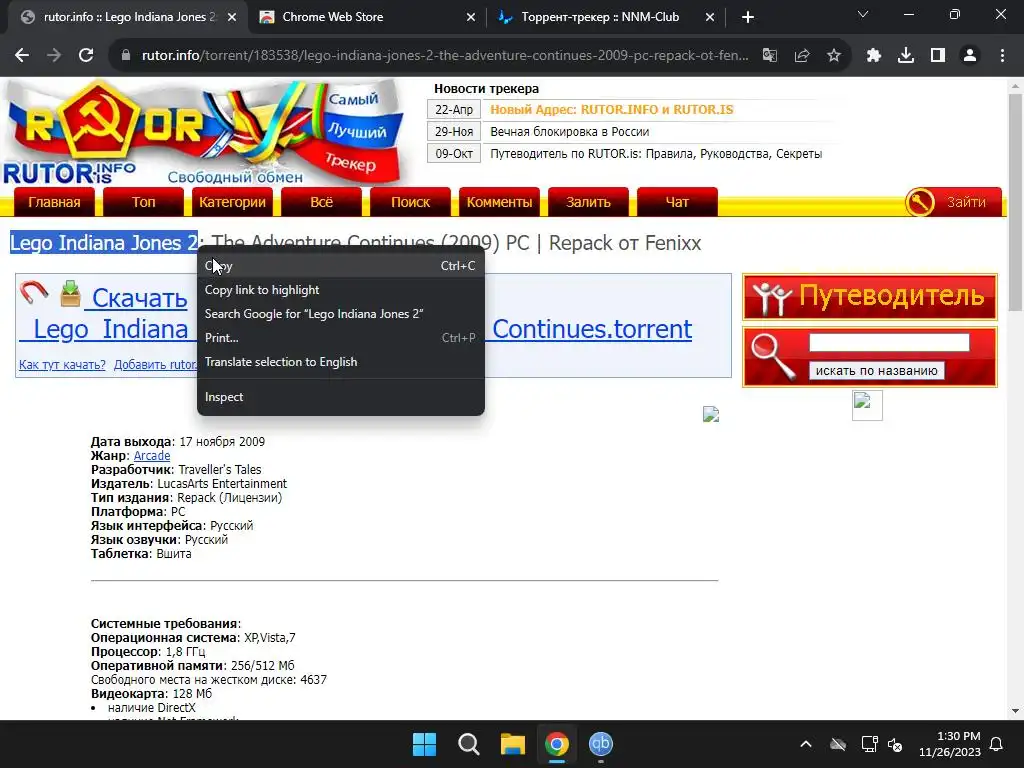Click magnifying glass search icon in red box
The image size is (1024, 768).
point(773,356)
